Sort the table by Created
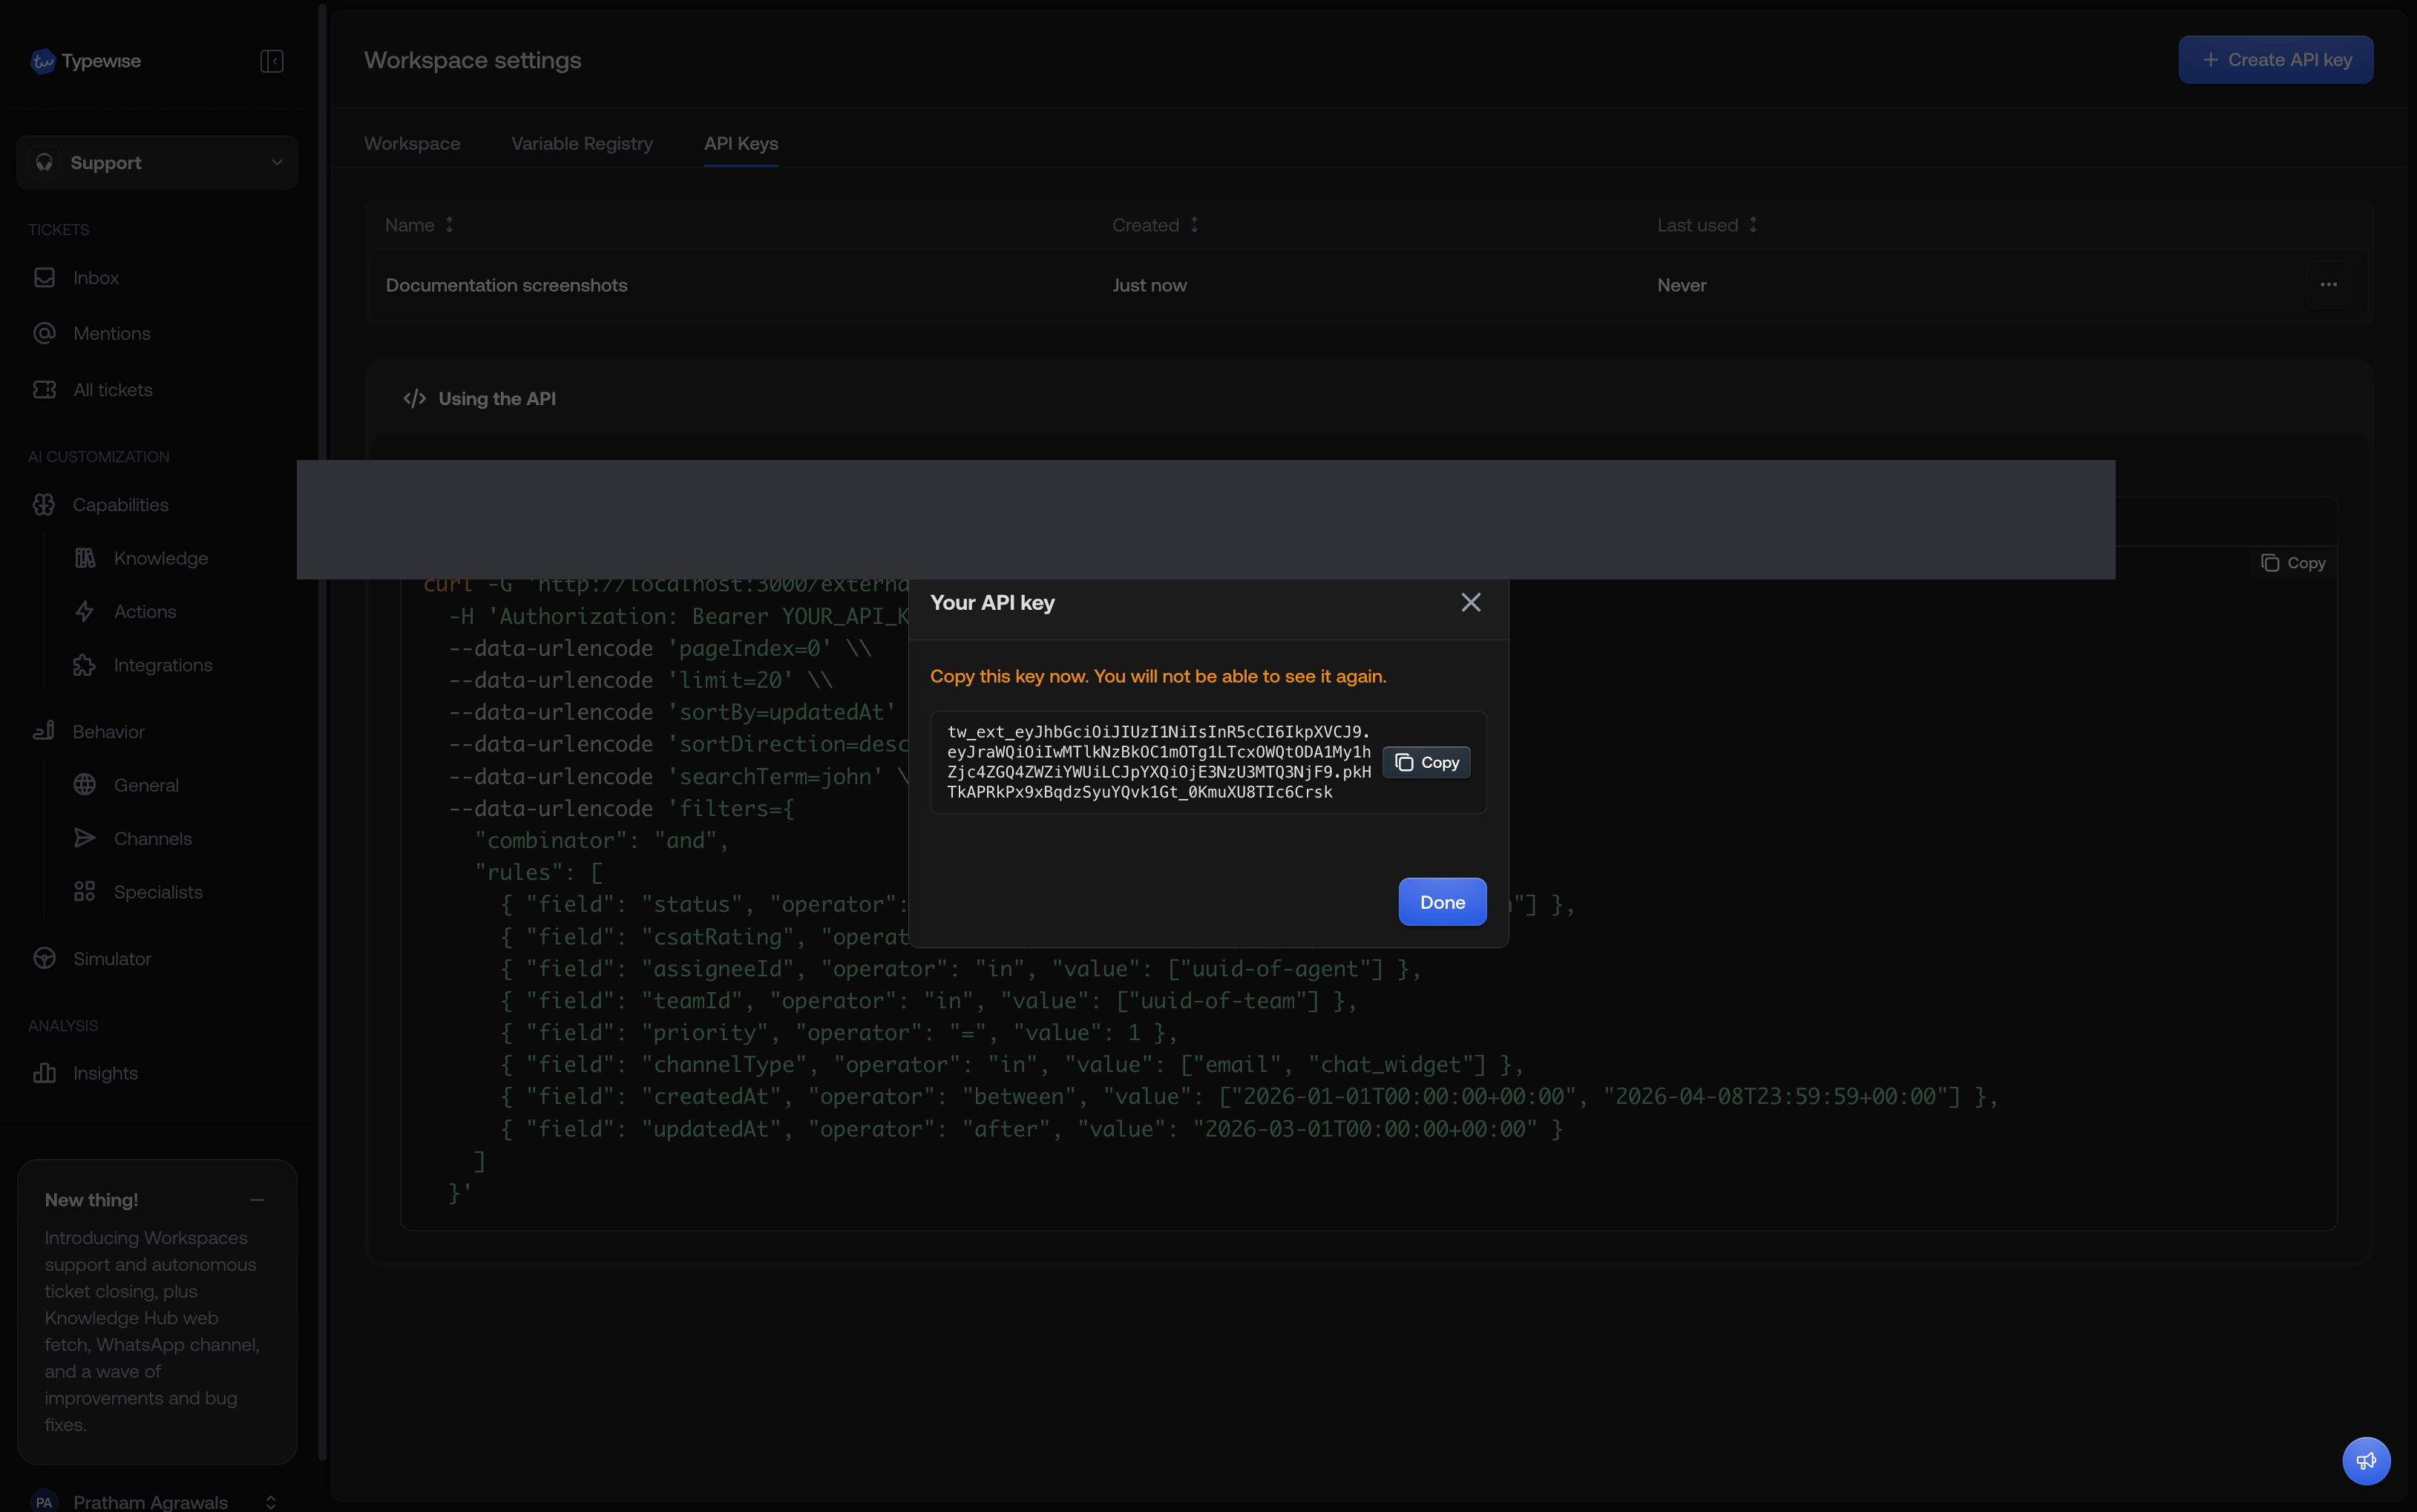Viewport: 2417px width, 1512px height. 1155,225
